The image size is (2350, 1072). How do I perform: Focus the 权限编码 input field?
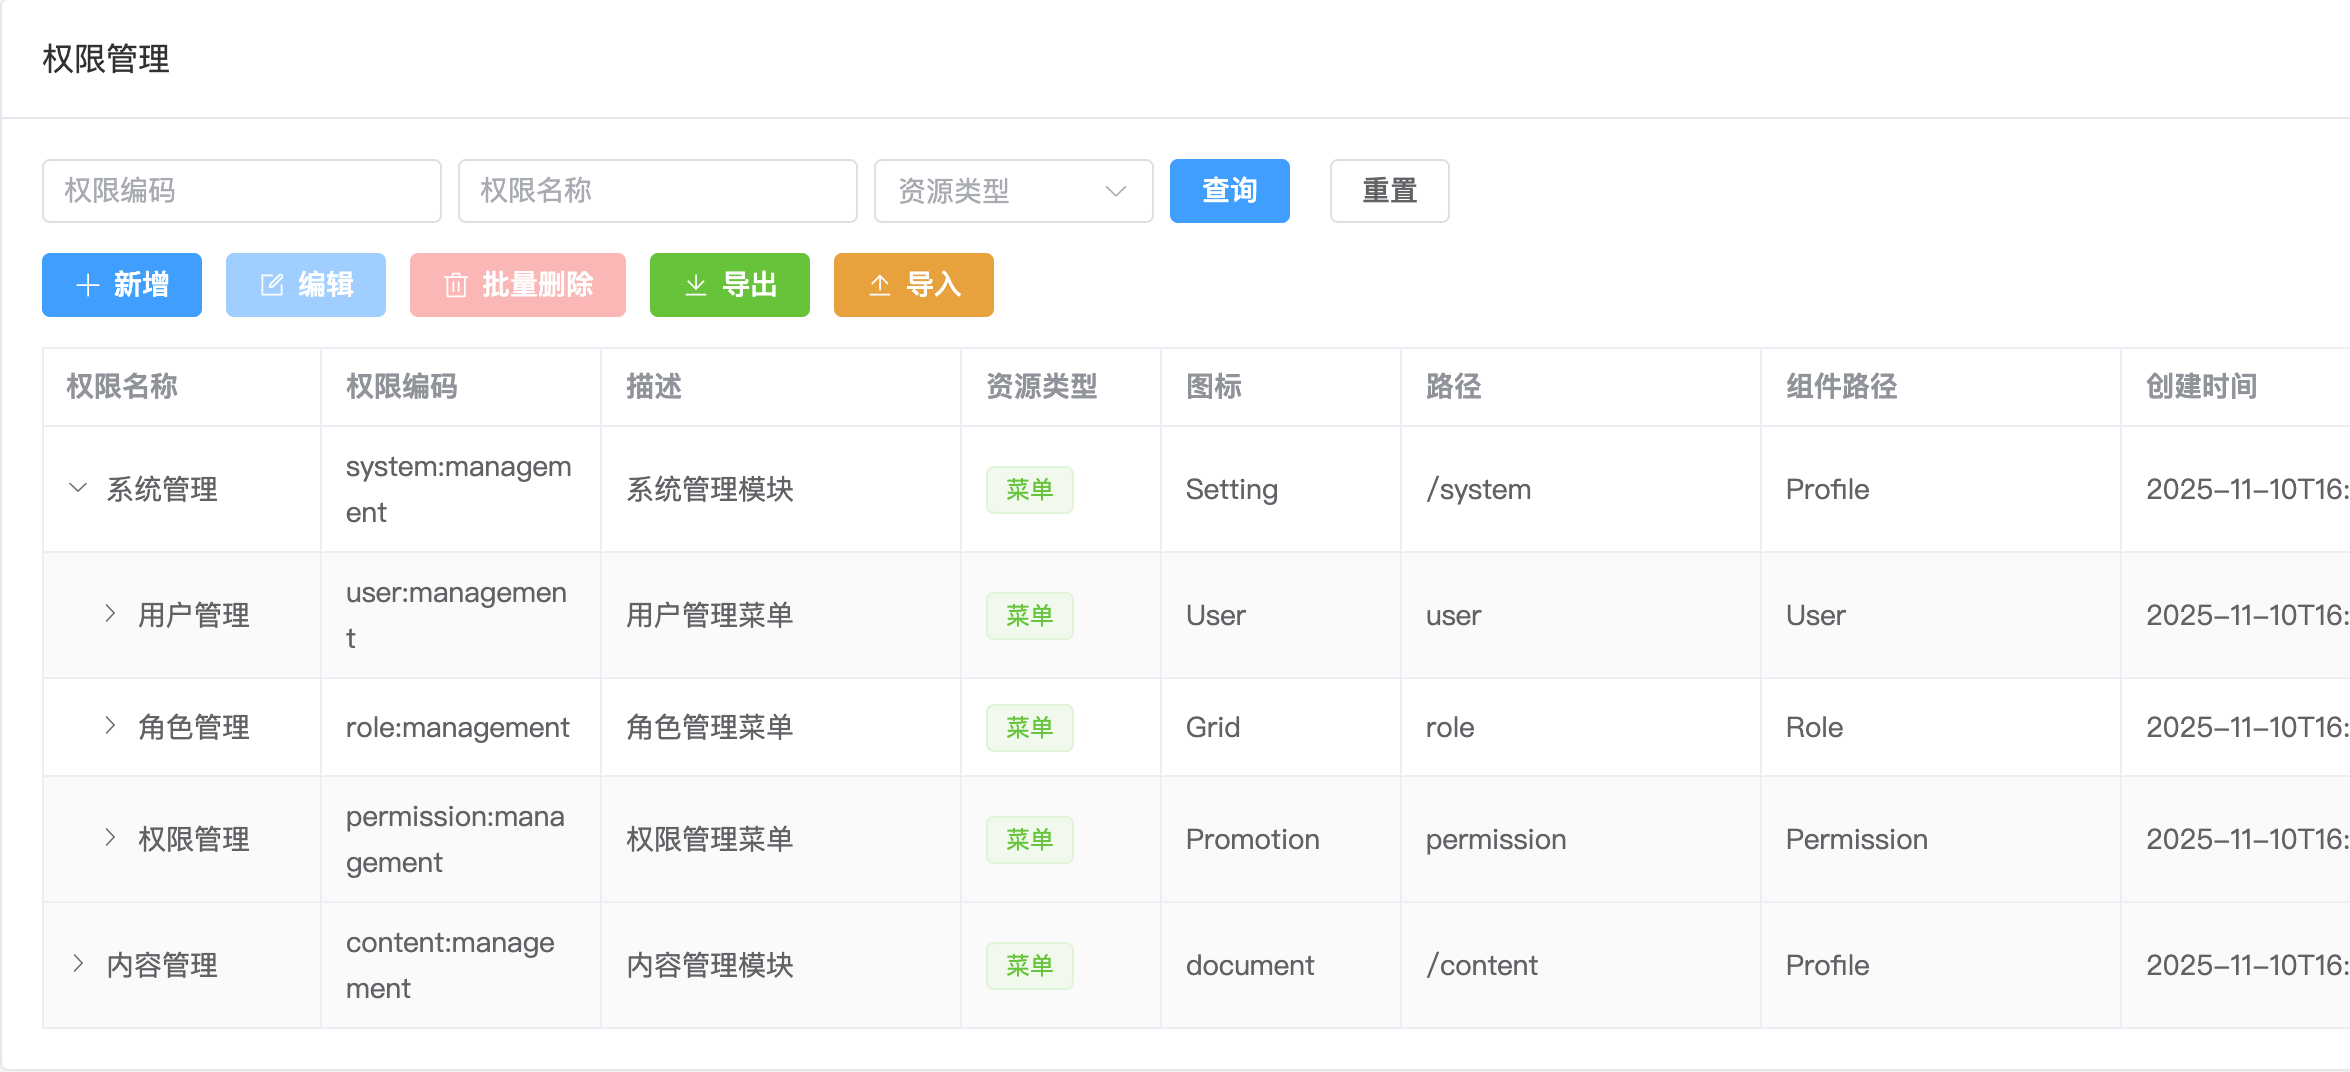241,191
